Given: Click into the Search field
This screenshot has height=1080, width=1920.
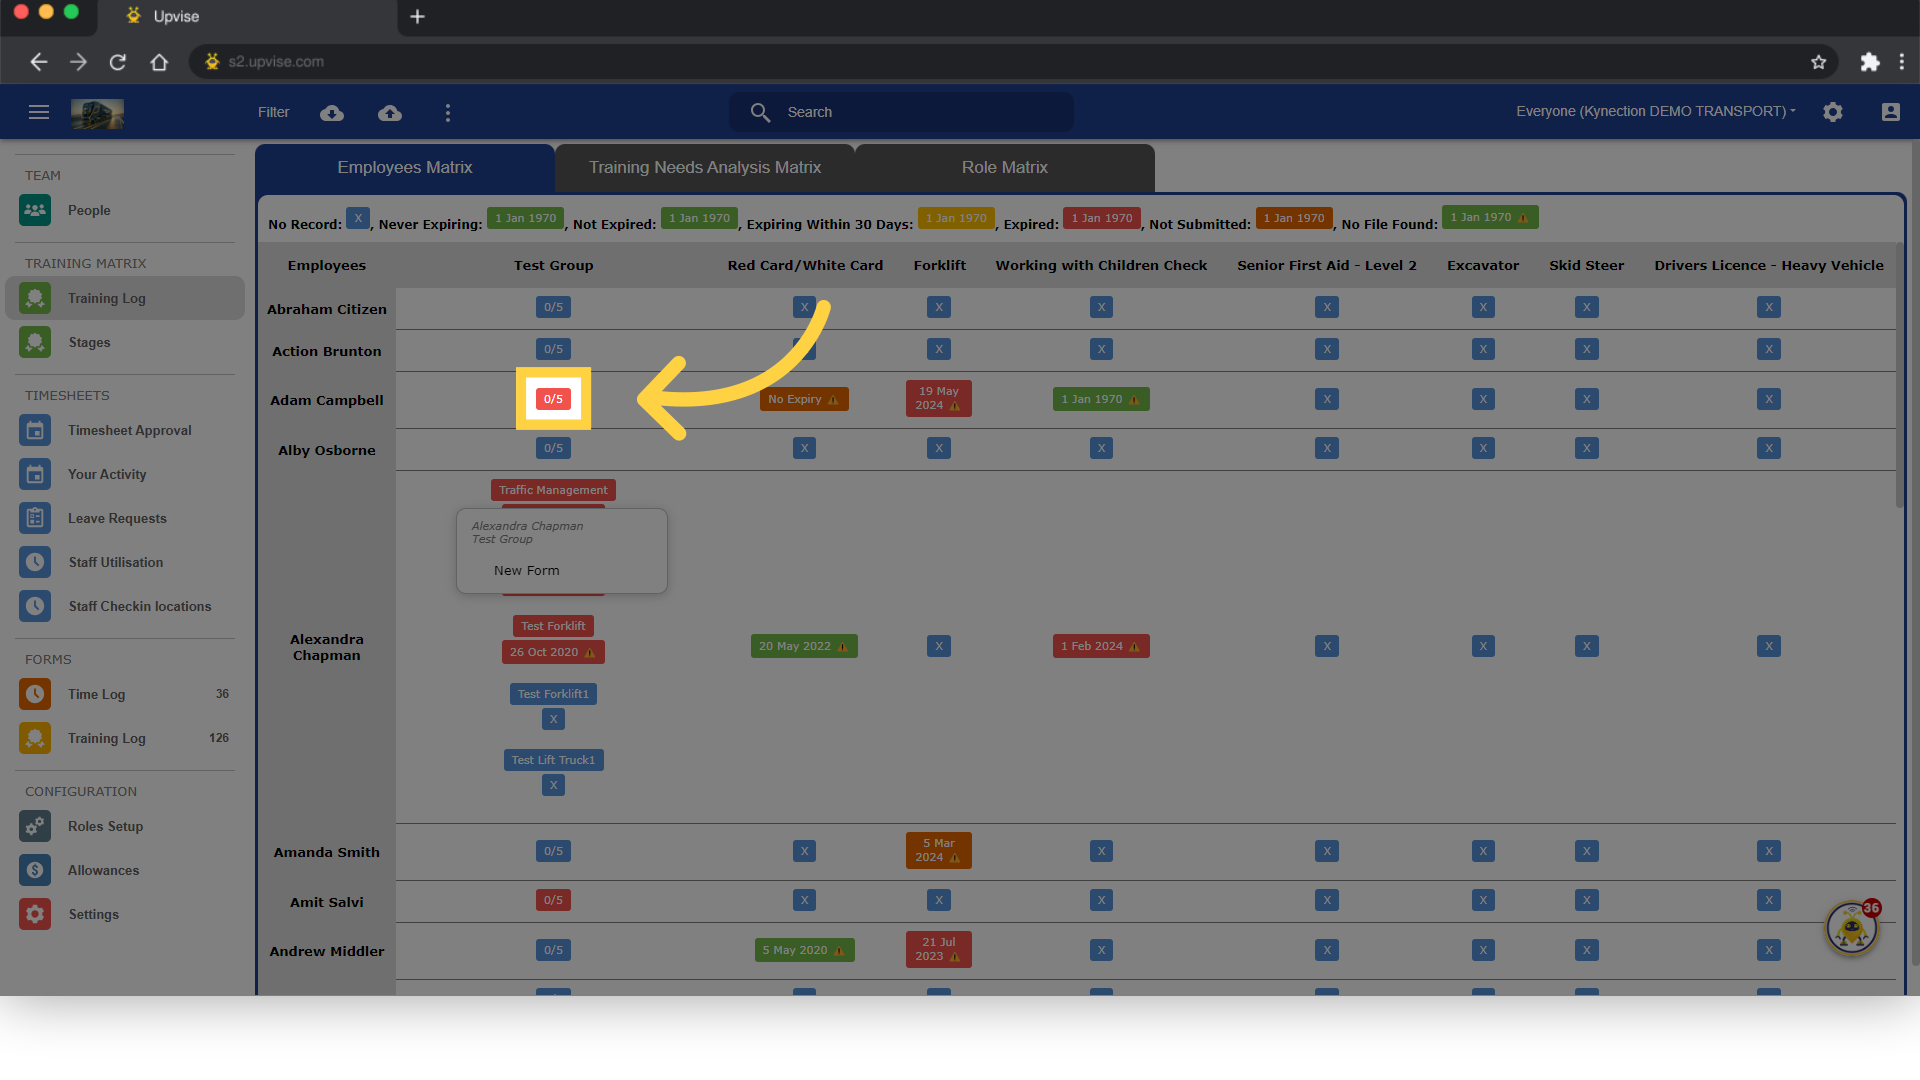Looking at the screenshot, I should click(900, 112).
